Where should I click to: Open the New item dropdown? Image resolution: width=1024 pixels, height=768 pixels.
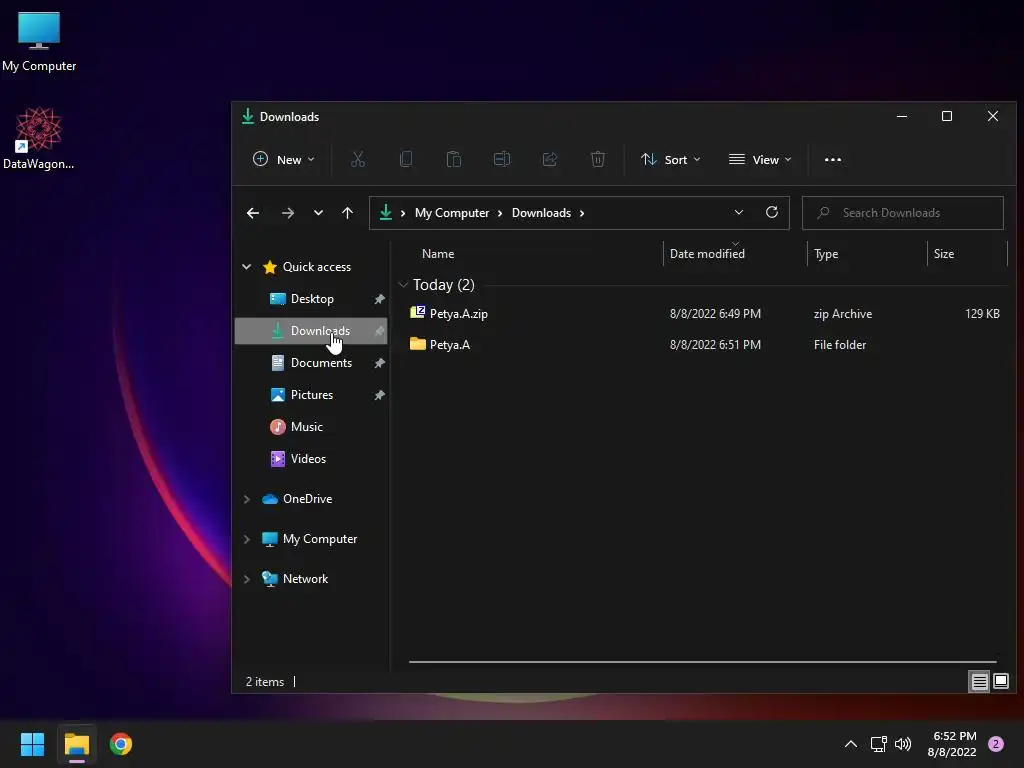pyautogui.click(x=284, y=159)
